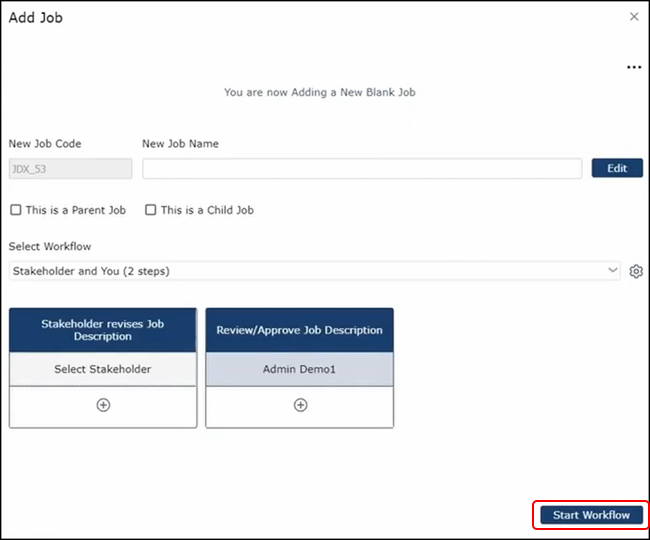Click the Adding a New Blank Job message
The height and width of the screenshot is (540, 650).
[319, 92]
